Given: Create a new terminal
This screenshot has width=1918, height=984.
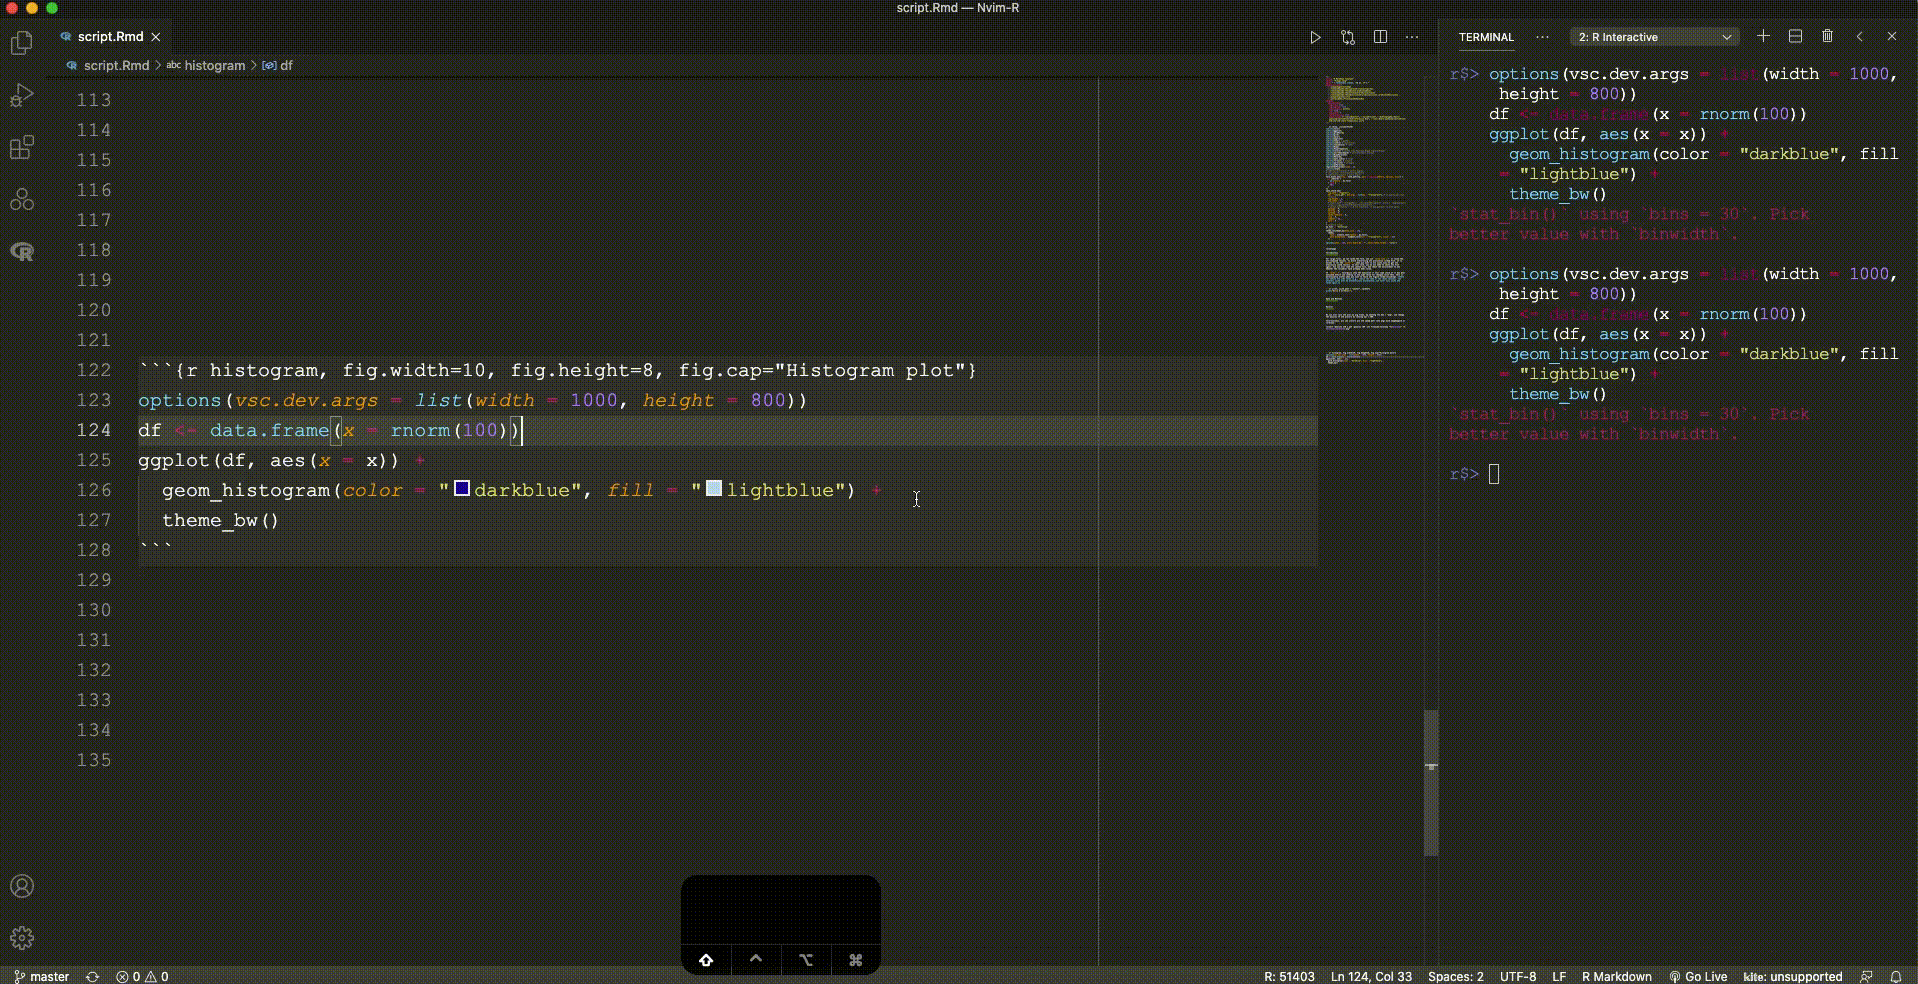Looking at the screenshot, I should point(1763,36).
